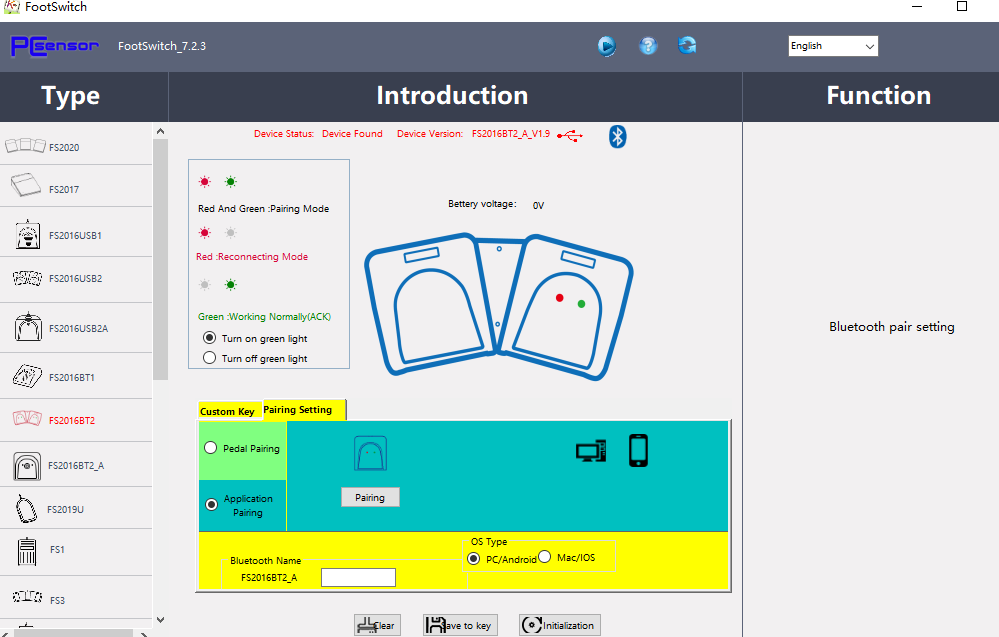Click Red And Green :Pairing Mode label

point(264,208)
